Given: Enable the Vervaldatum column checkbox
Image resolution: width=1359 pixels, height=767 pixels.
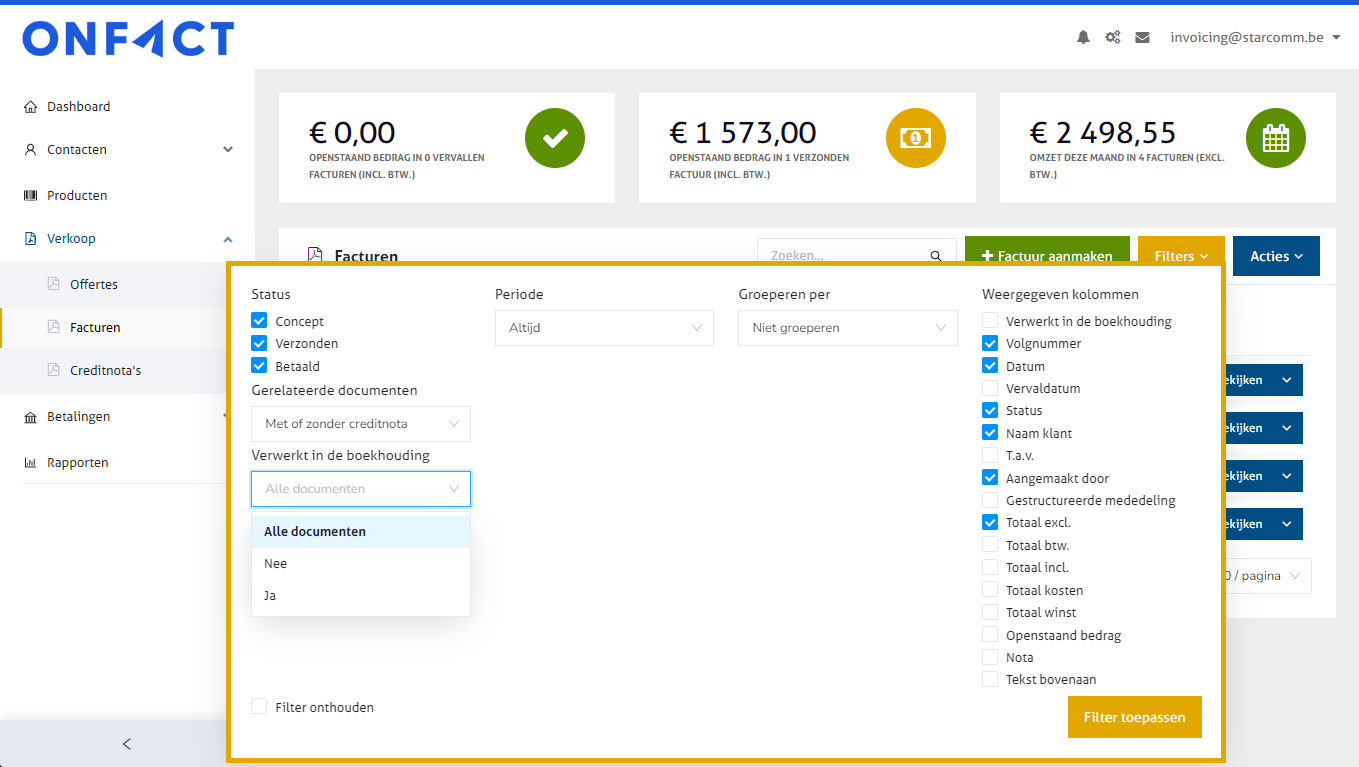Looking at the screenshot, I should tap(990, 388).
